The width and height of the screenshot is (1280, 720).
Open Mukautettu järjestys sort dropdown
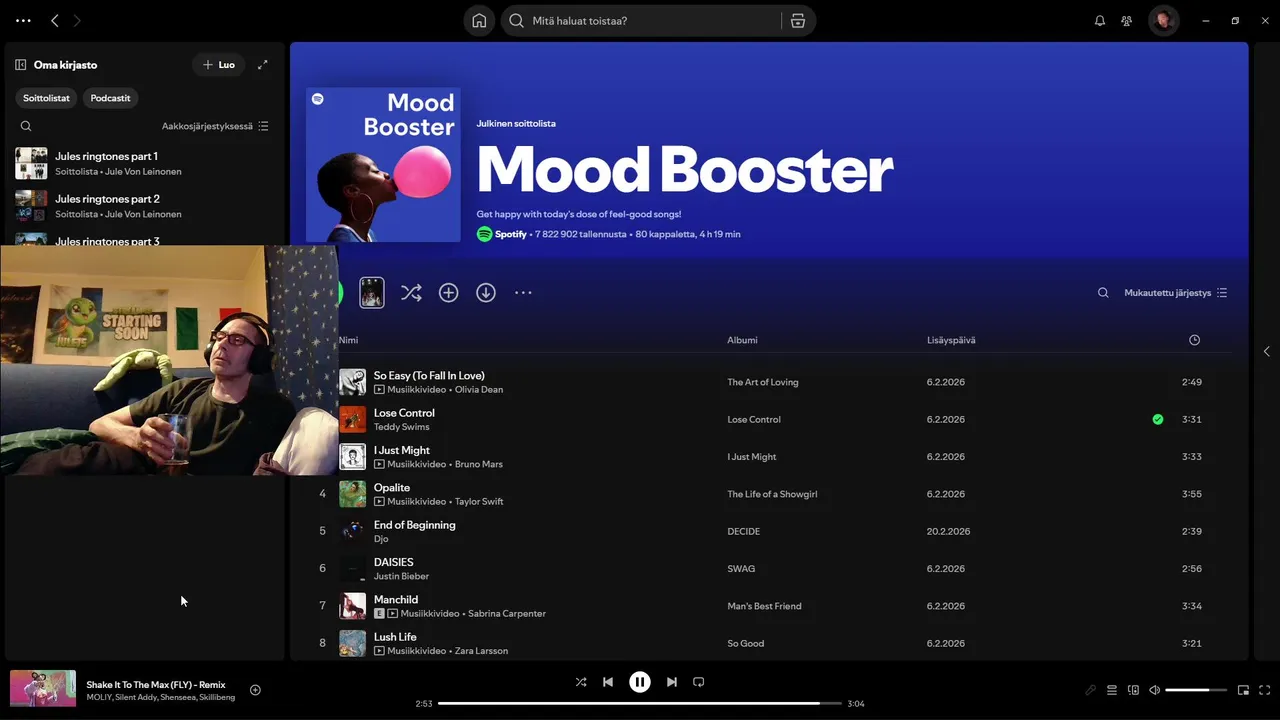point(1176,293)
